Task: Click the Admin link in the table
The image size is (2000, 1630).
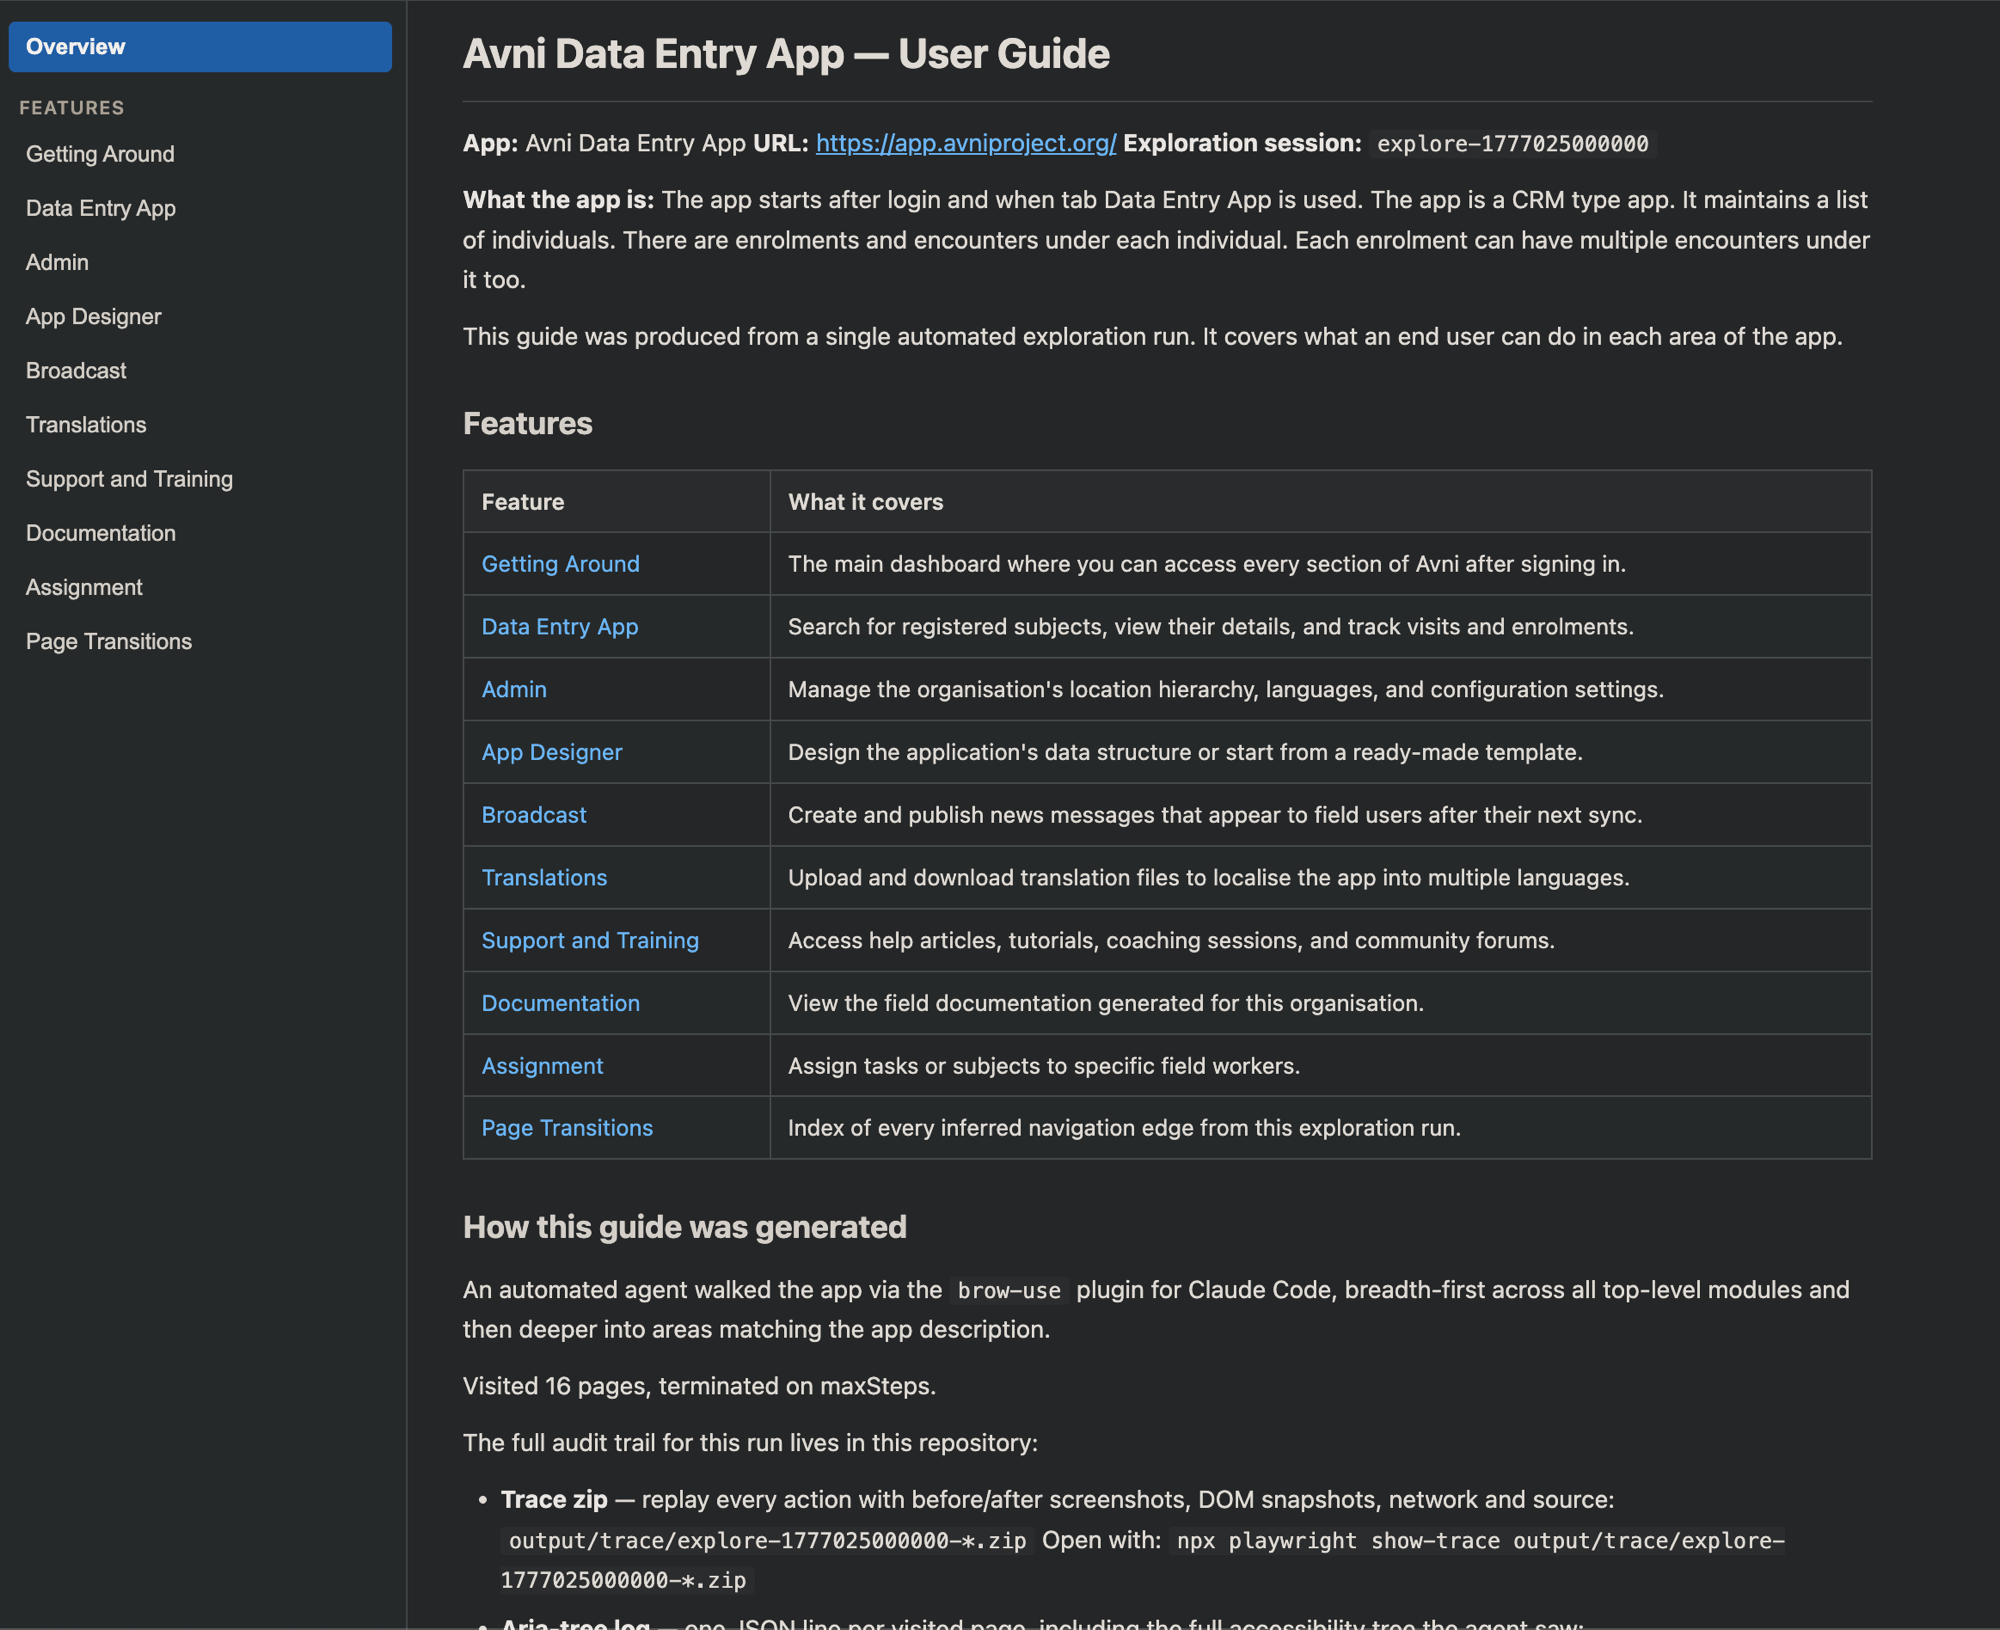Action: pyautogui.click(x=514, y=689)
